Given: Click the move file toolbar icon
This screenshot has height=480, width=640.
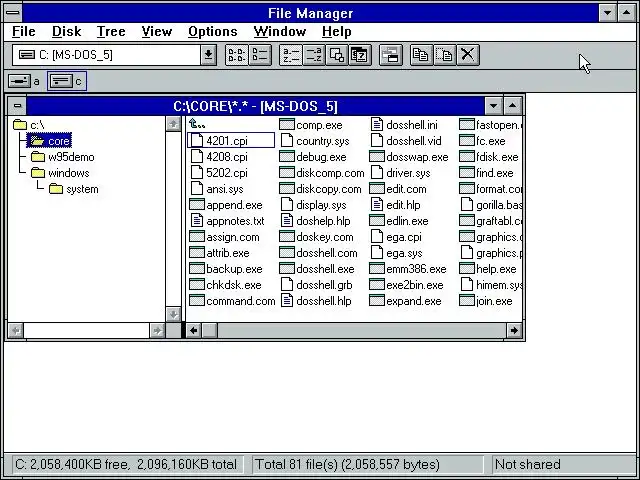Looking at the screenshot, I should click(x=444, y=55).
